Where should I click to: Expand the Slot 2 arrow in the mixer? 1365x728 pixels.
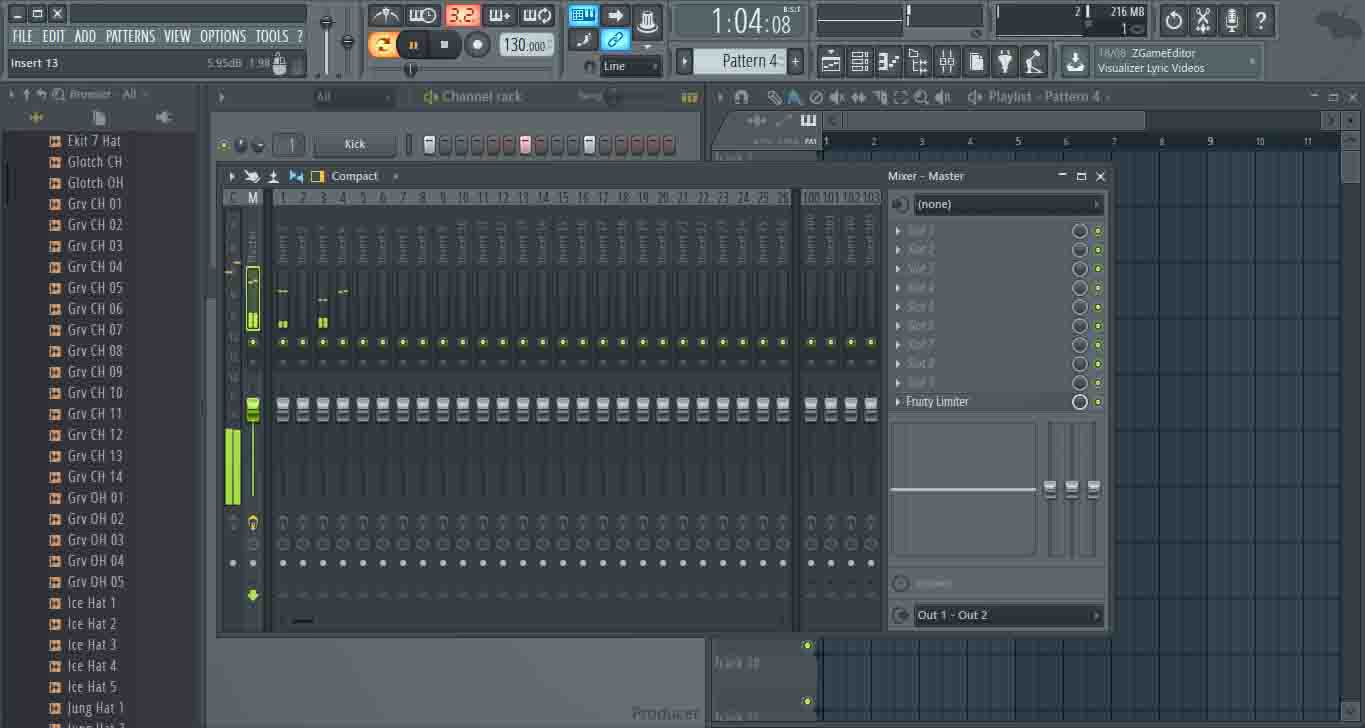(897, 250)
